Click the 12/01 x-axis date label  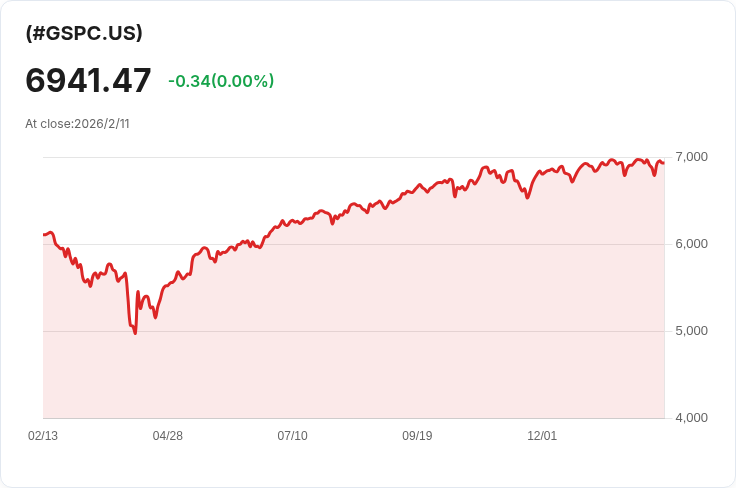click(542, 436)
